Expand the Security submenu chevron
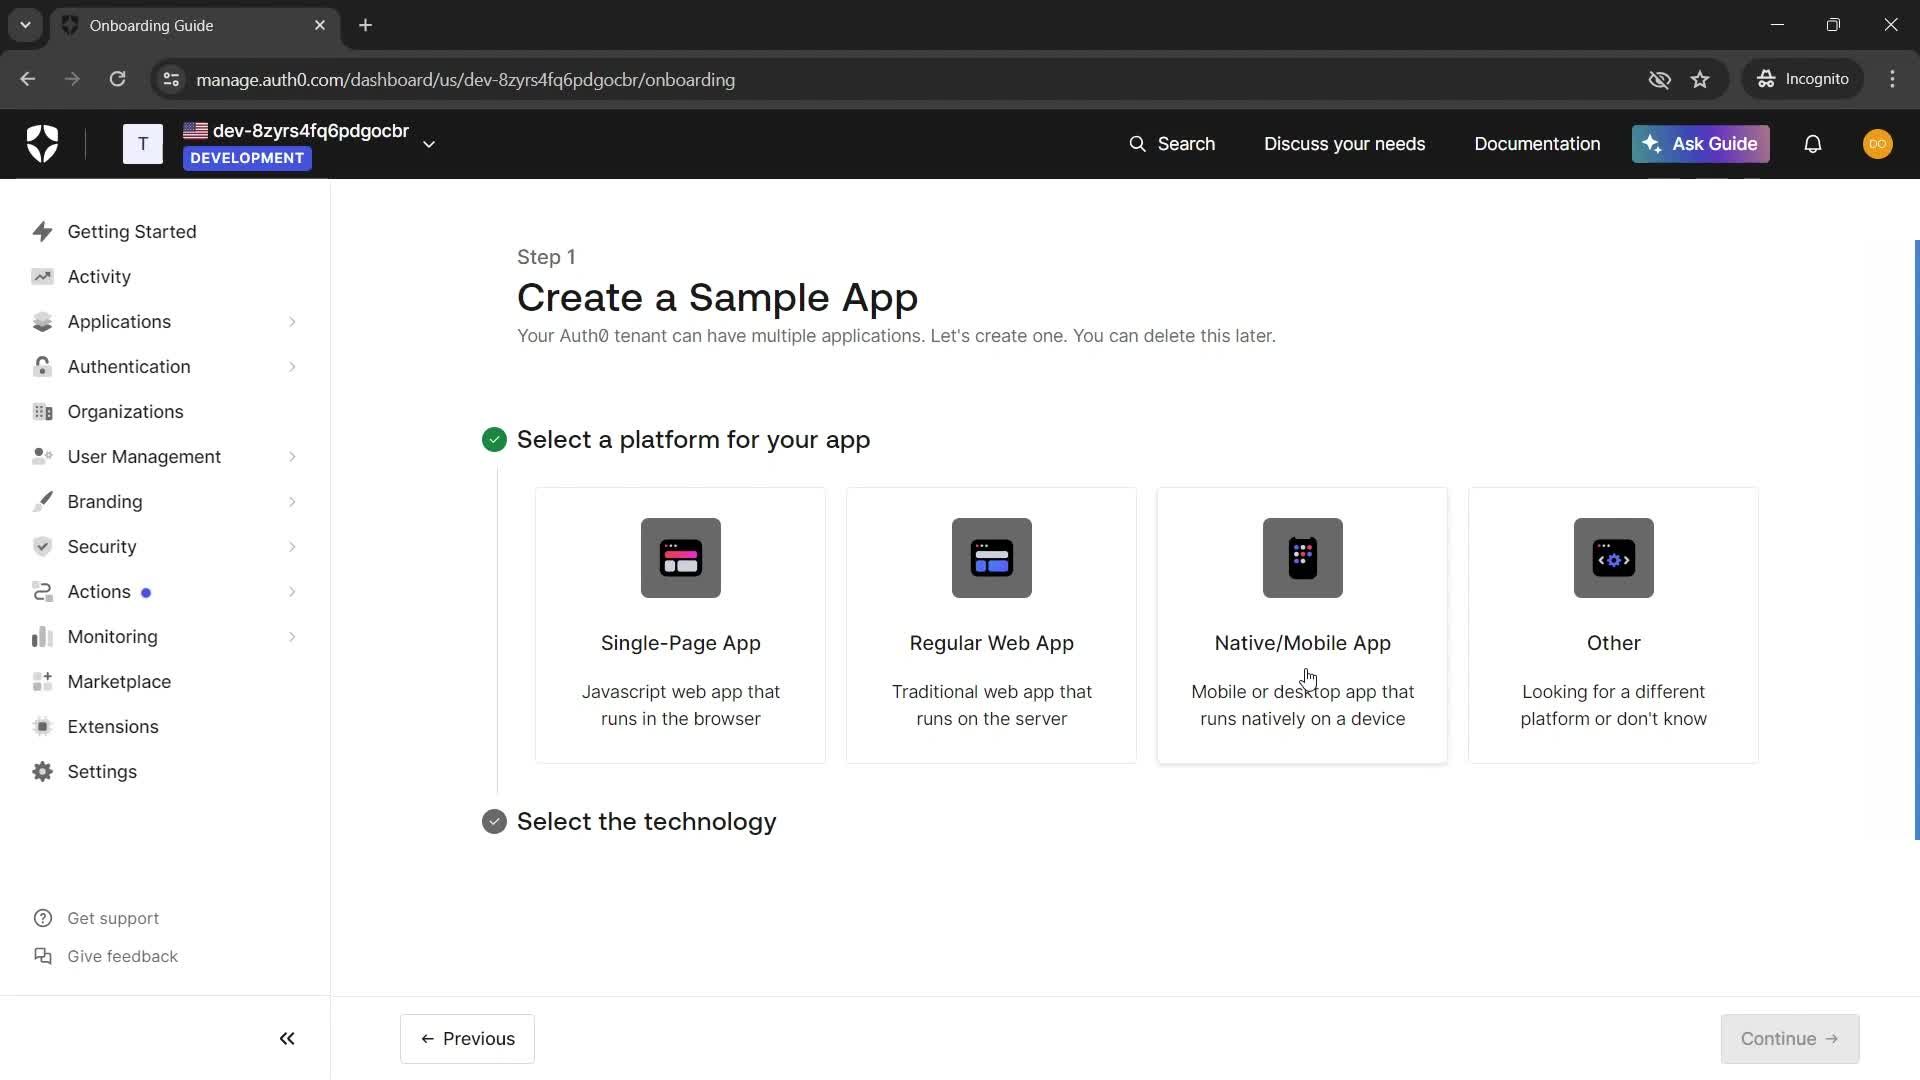1920x1080 pixels. [x=292, y=547]
